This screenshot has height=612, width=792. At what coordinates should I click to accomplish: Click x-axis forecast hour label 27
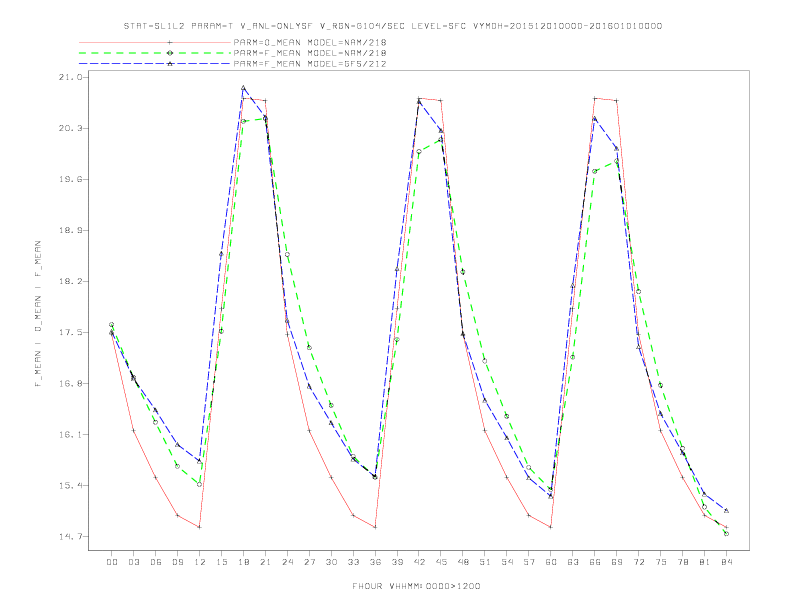tap(309, 562)
